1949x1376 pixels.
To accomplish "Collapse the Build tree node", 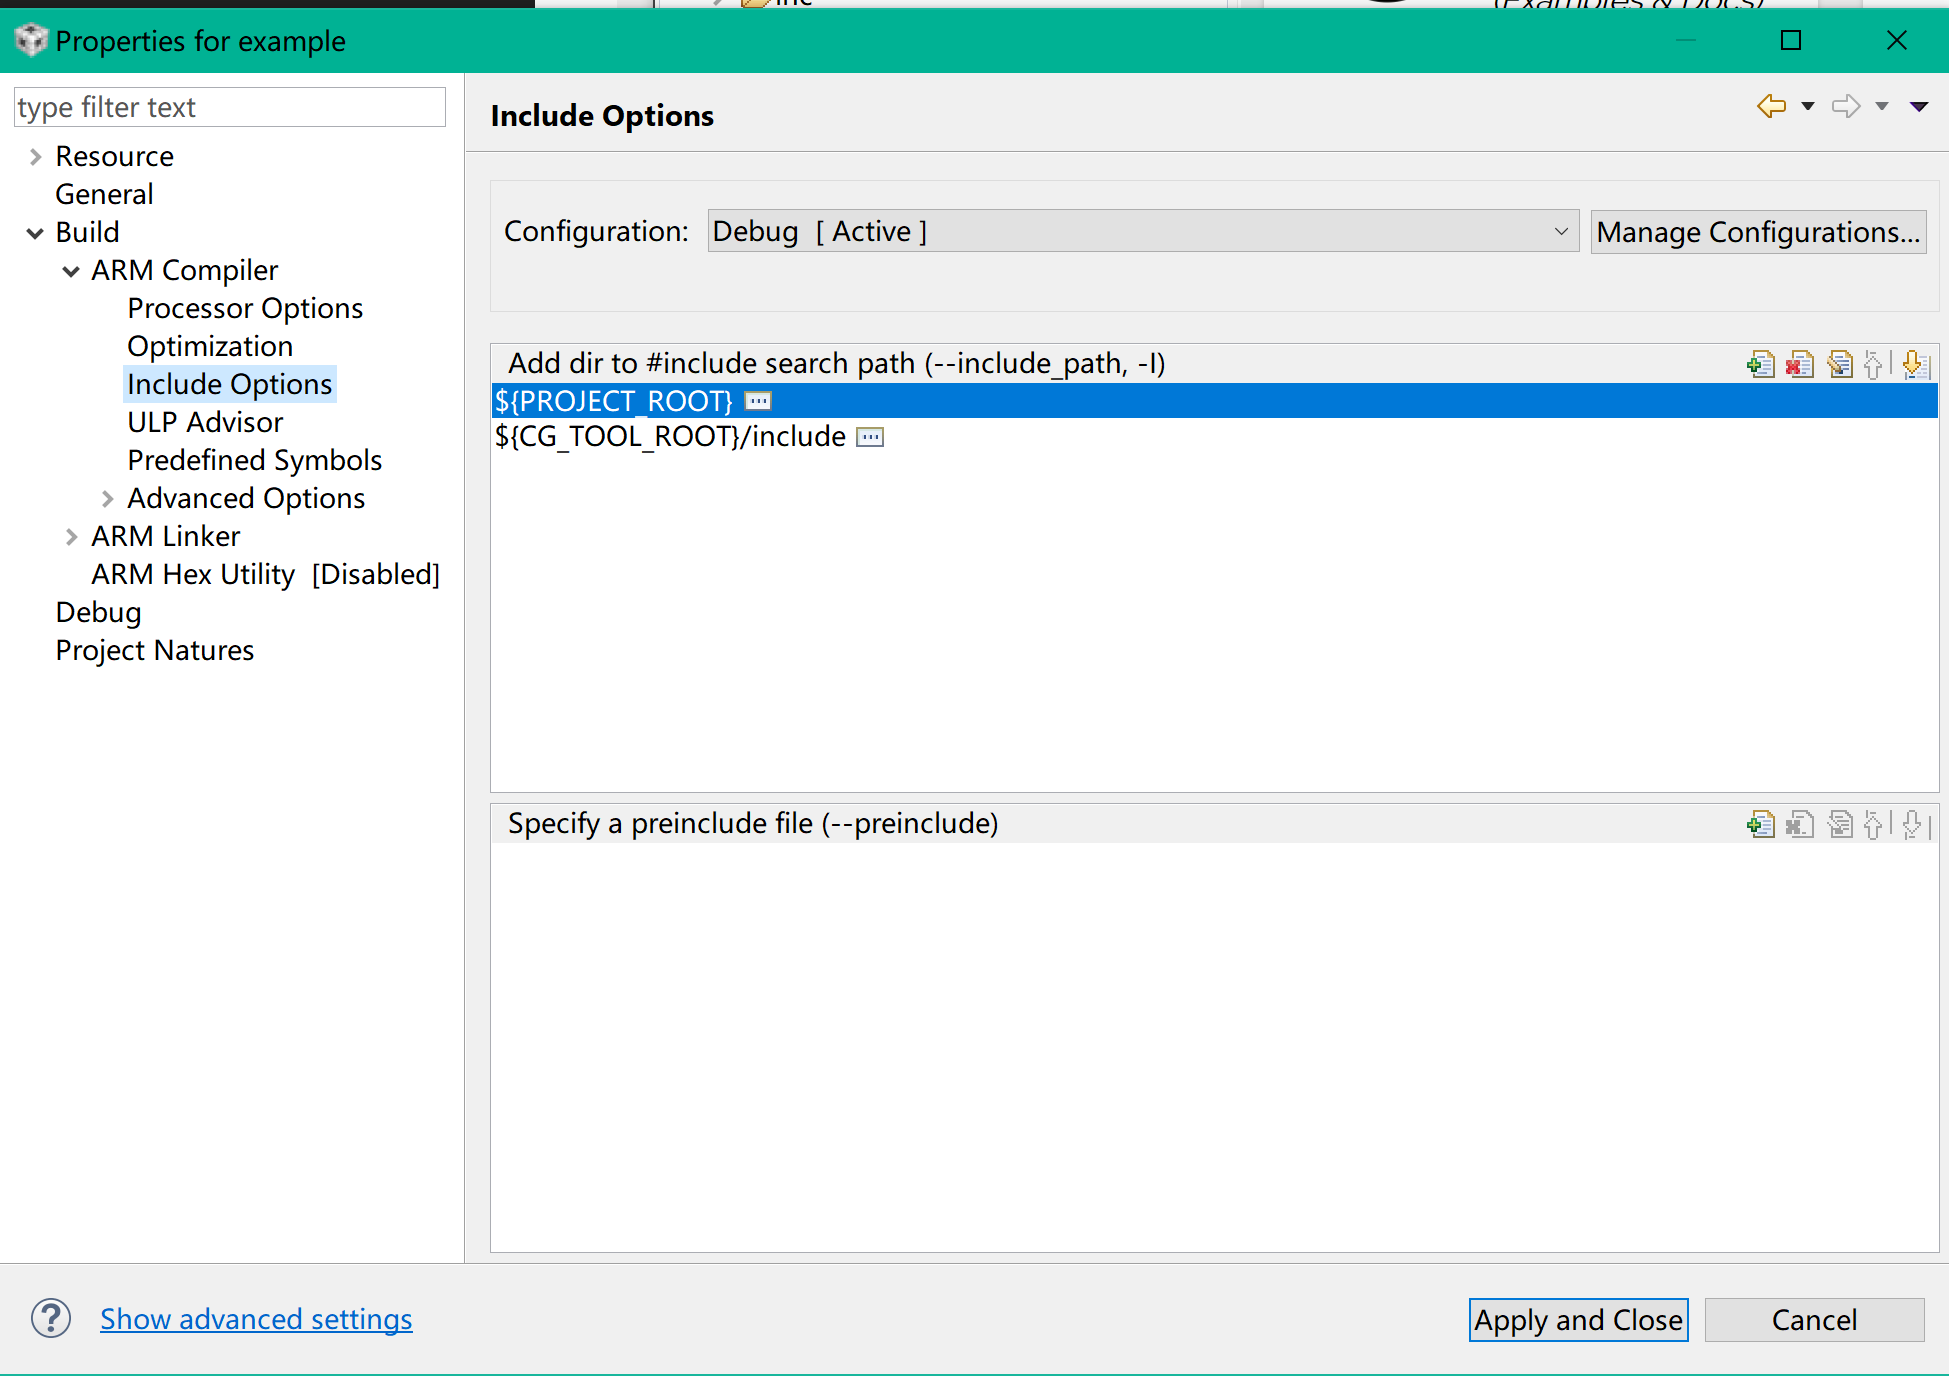I will click(35, 234).
